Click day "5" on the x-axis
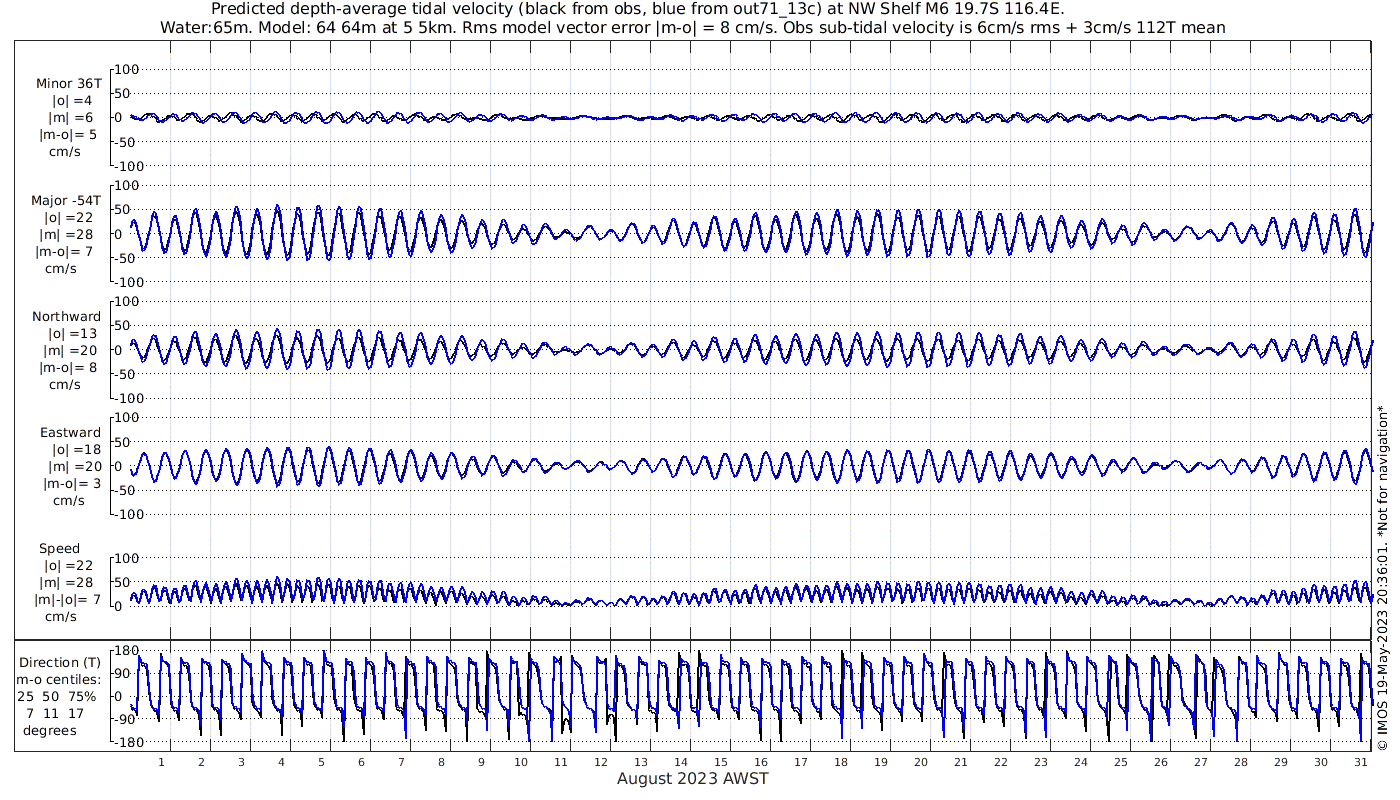Screen dimensions: 1400x800 [x=321, y=762]
